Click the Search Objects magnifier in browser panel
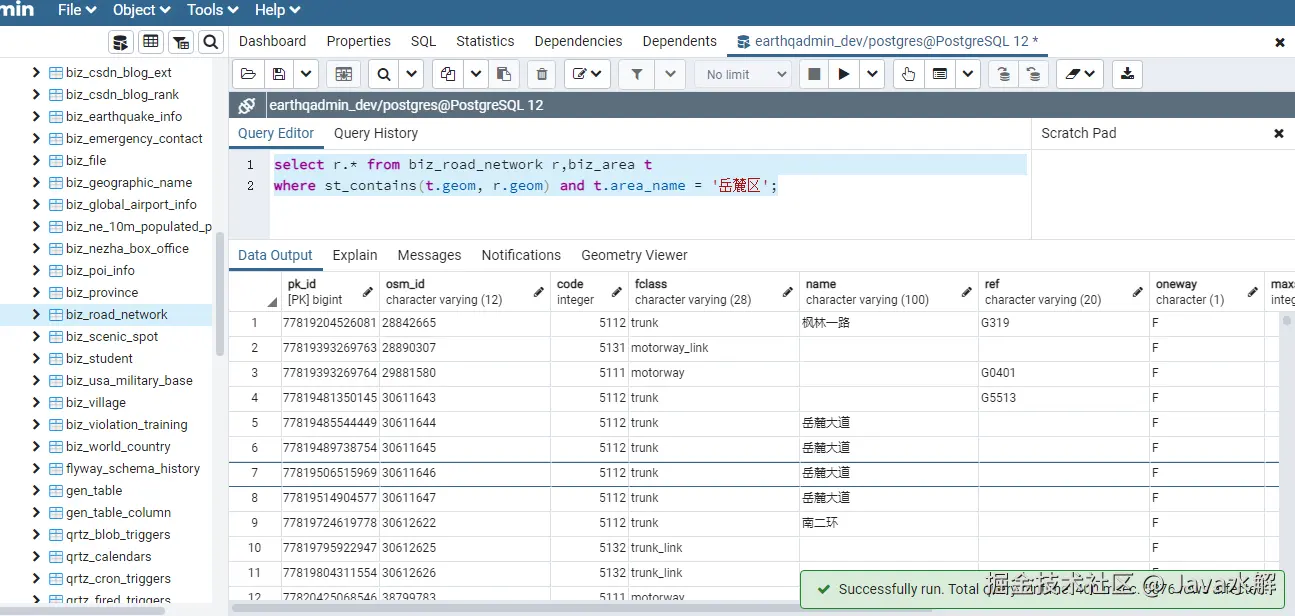The width and height of the screenshot is (1295, 616). click(x=210, y=42)
